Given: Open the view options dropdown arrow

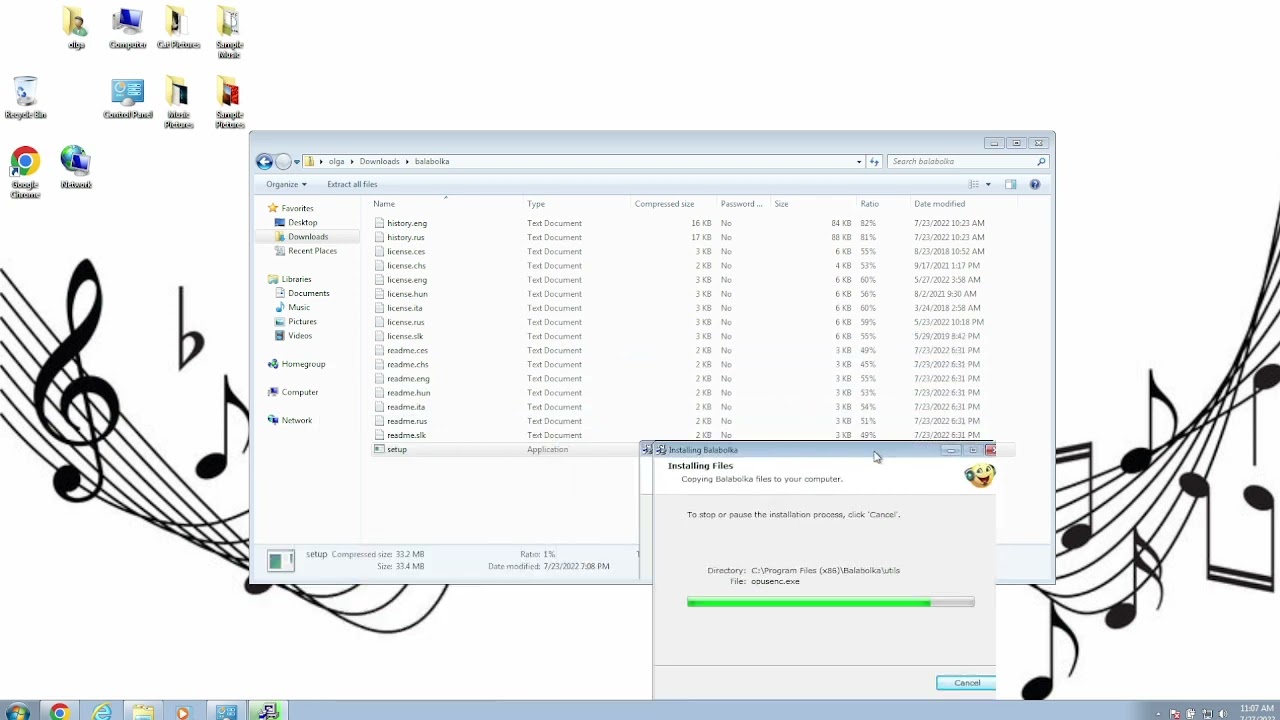Looking at the screenshot, I should click(988, 184).
